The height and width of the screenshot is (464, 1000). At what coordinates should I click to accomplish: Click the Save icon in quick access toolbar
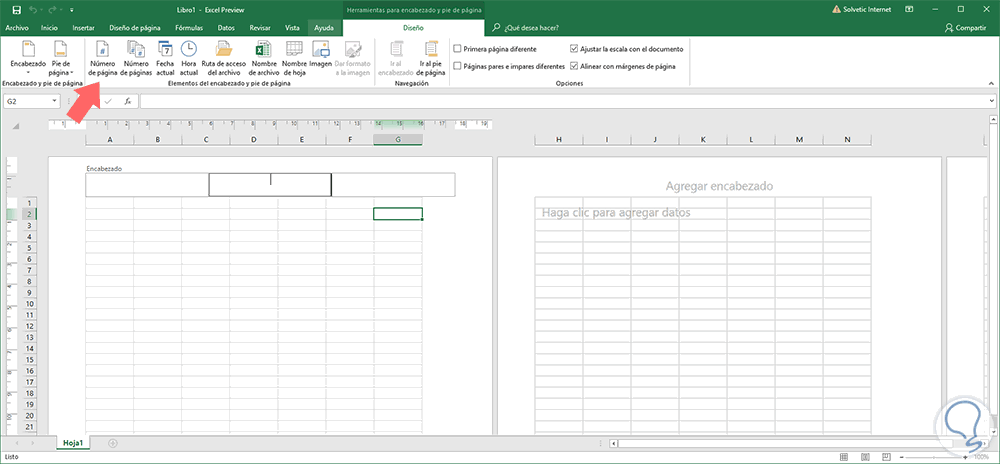coord(17,10)
